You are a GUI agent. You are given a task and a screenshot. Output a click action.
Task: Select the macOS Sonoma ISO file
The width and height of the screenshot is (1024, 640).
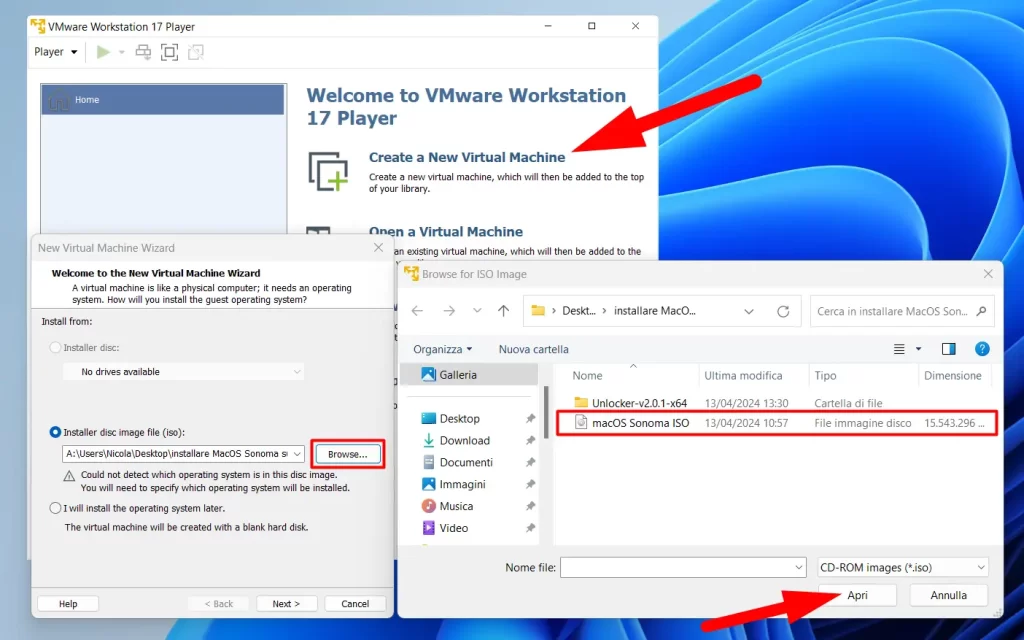tap(776, 423)
